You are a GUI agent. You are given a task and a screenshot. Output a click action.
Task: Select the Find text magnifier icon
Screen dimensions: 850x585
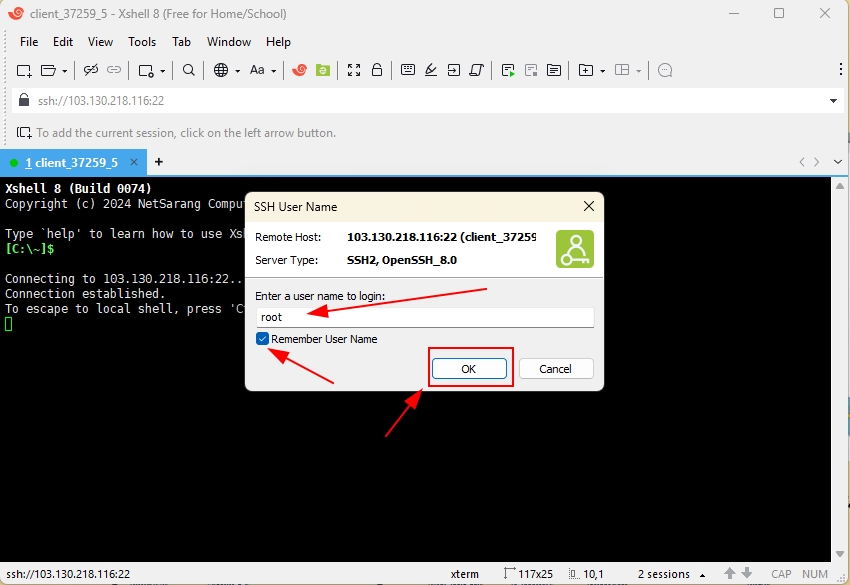click(x=187, y=70)
